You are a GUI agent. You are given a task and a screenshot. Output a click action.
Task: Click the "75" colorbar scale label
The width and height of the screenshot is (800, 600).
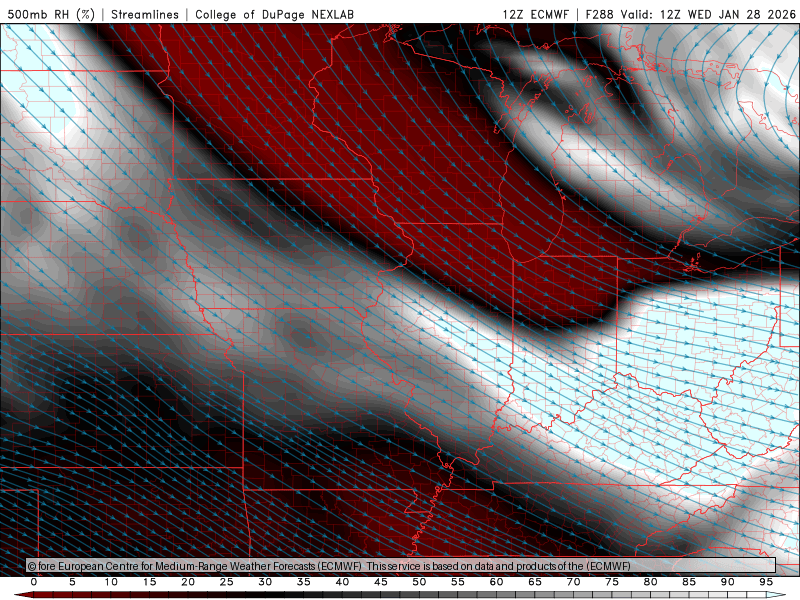coord(612,582)
